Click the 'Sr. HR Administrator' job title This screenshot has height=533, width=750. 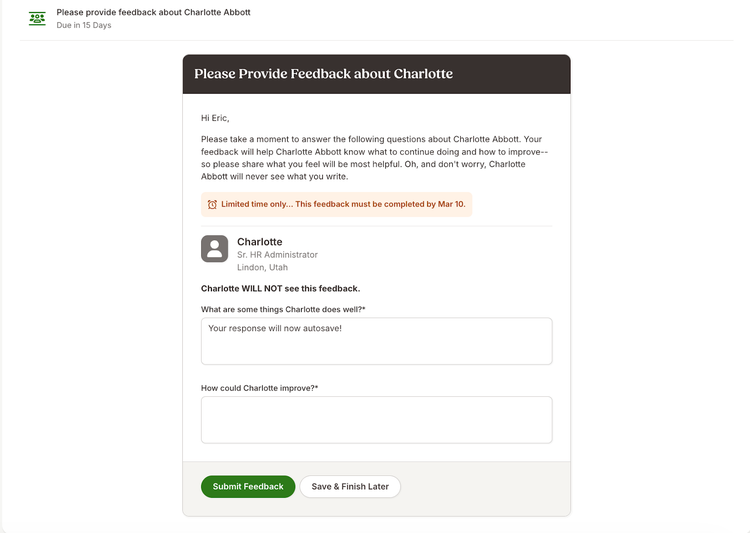[x=277, y=255]
